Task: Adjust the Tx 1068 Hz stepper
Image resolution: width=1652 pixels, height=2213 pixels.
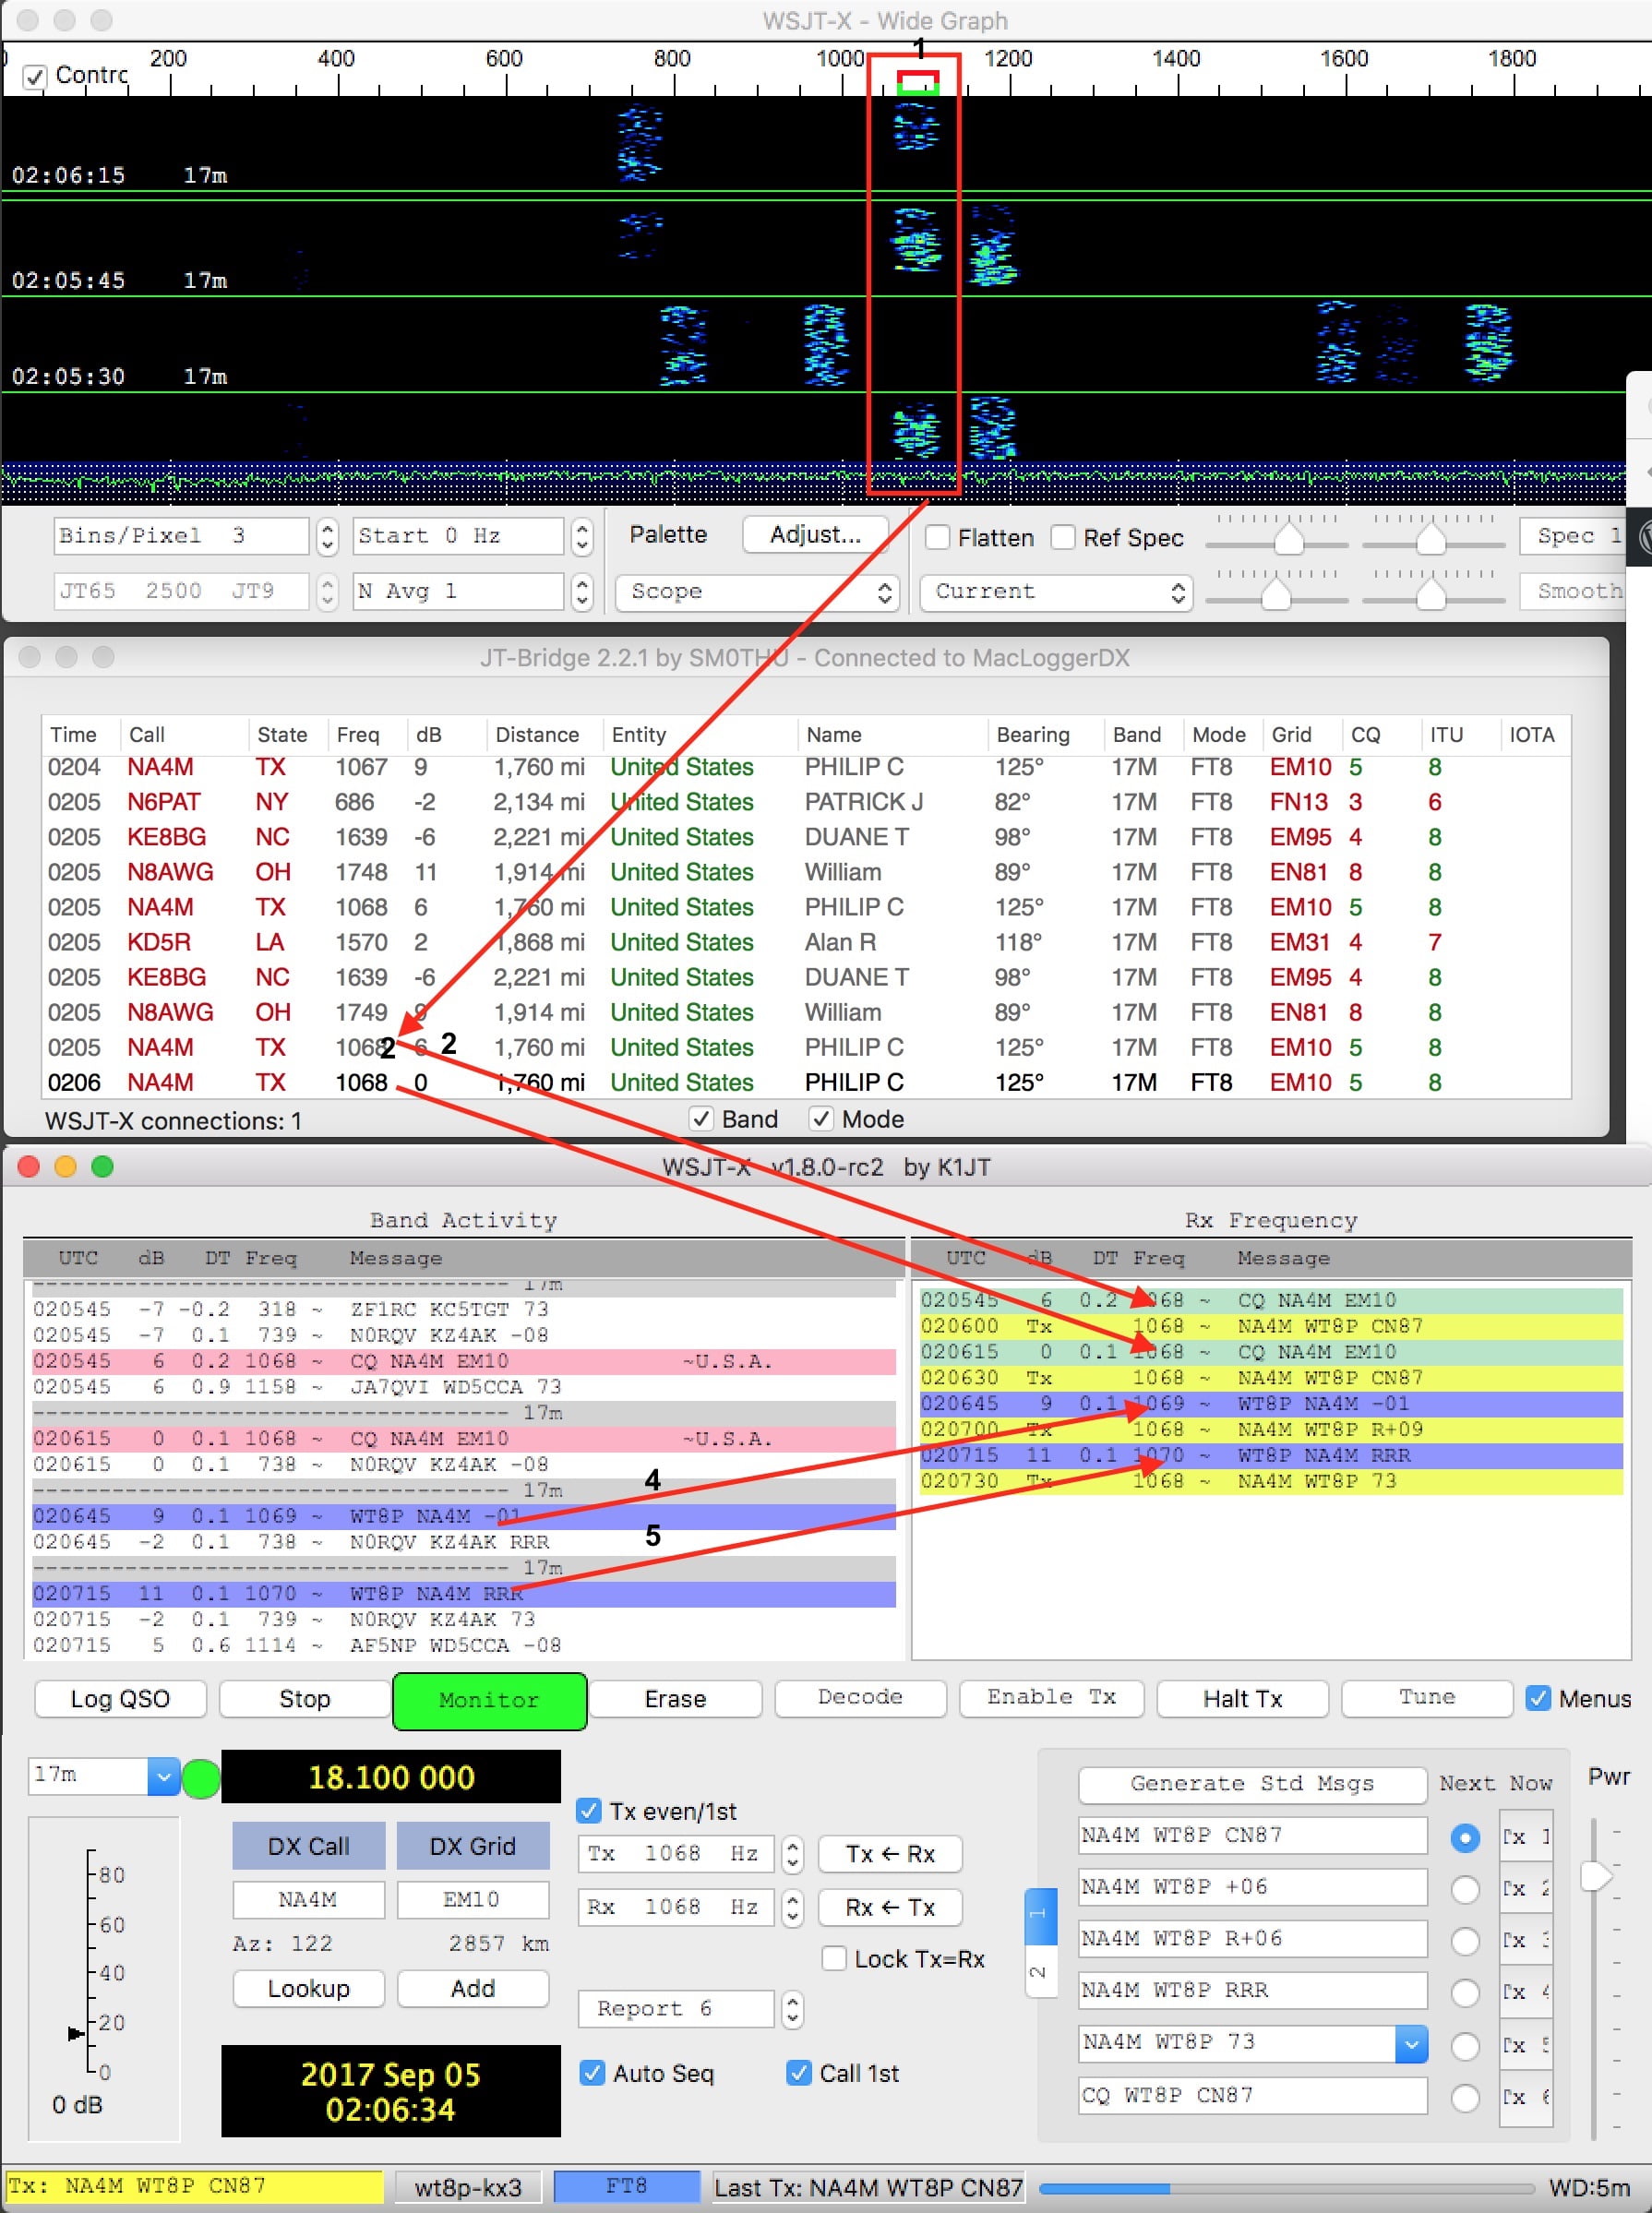Action: [792, 1854]
